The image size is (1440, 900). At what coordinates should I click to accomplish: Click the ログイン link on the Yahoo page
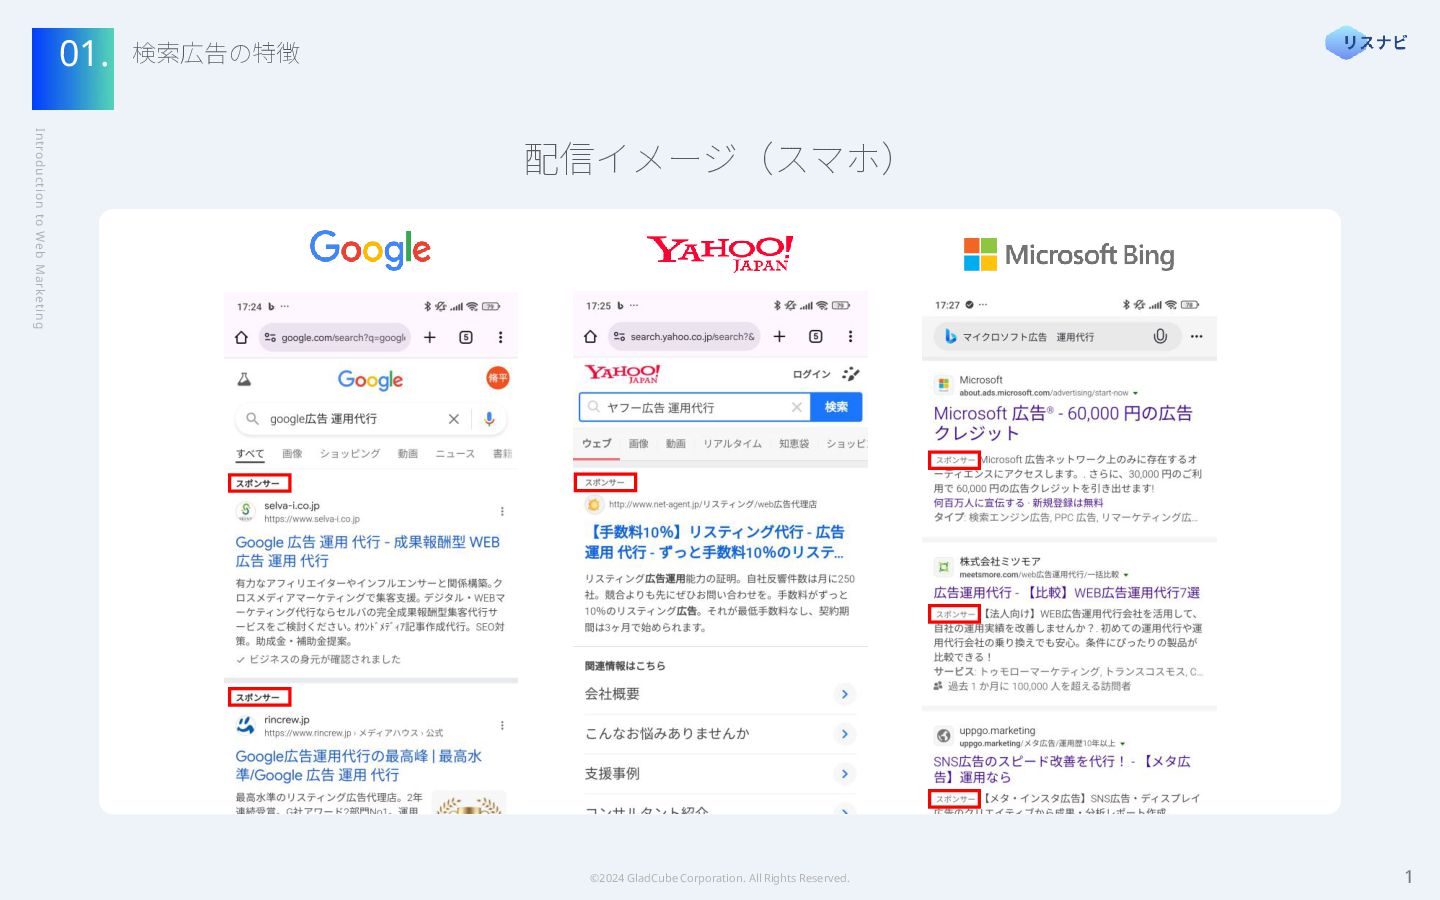[x=812, y=374]
